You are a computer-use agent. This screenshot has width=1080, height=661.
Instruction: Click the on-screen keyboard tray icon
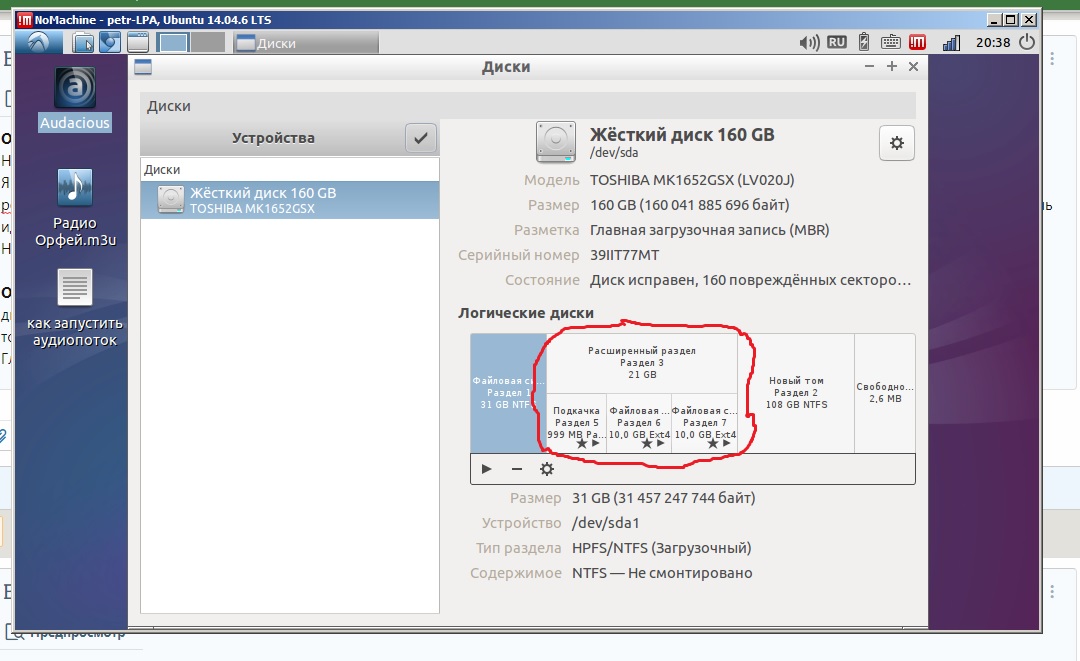tap(891, 43)
